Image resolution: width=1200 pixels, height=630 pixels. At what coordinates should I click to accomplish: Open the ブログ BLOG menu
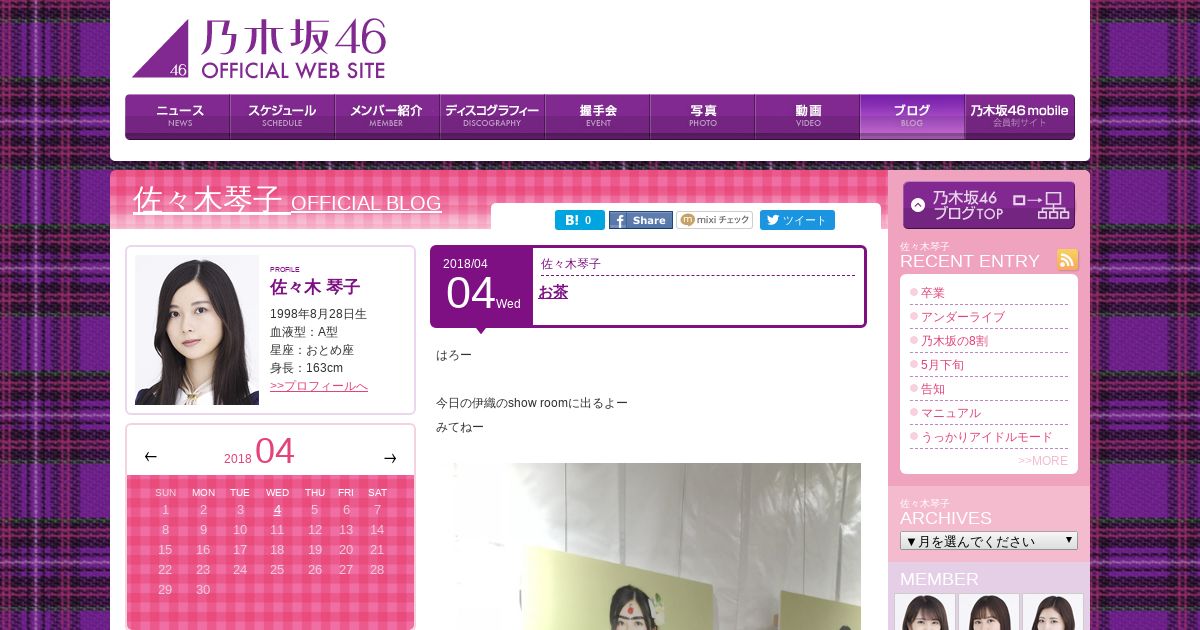click(x=912, y=117)
